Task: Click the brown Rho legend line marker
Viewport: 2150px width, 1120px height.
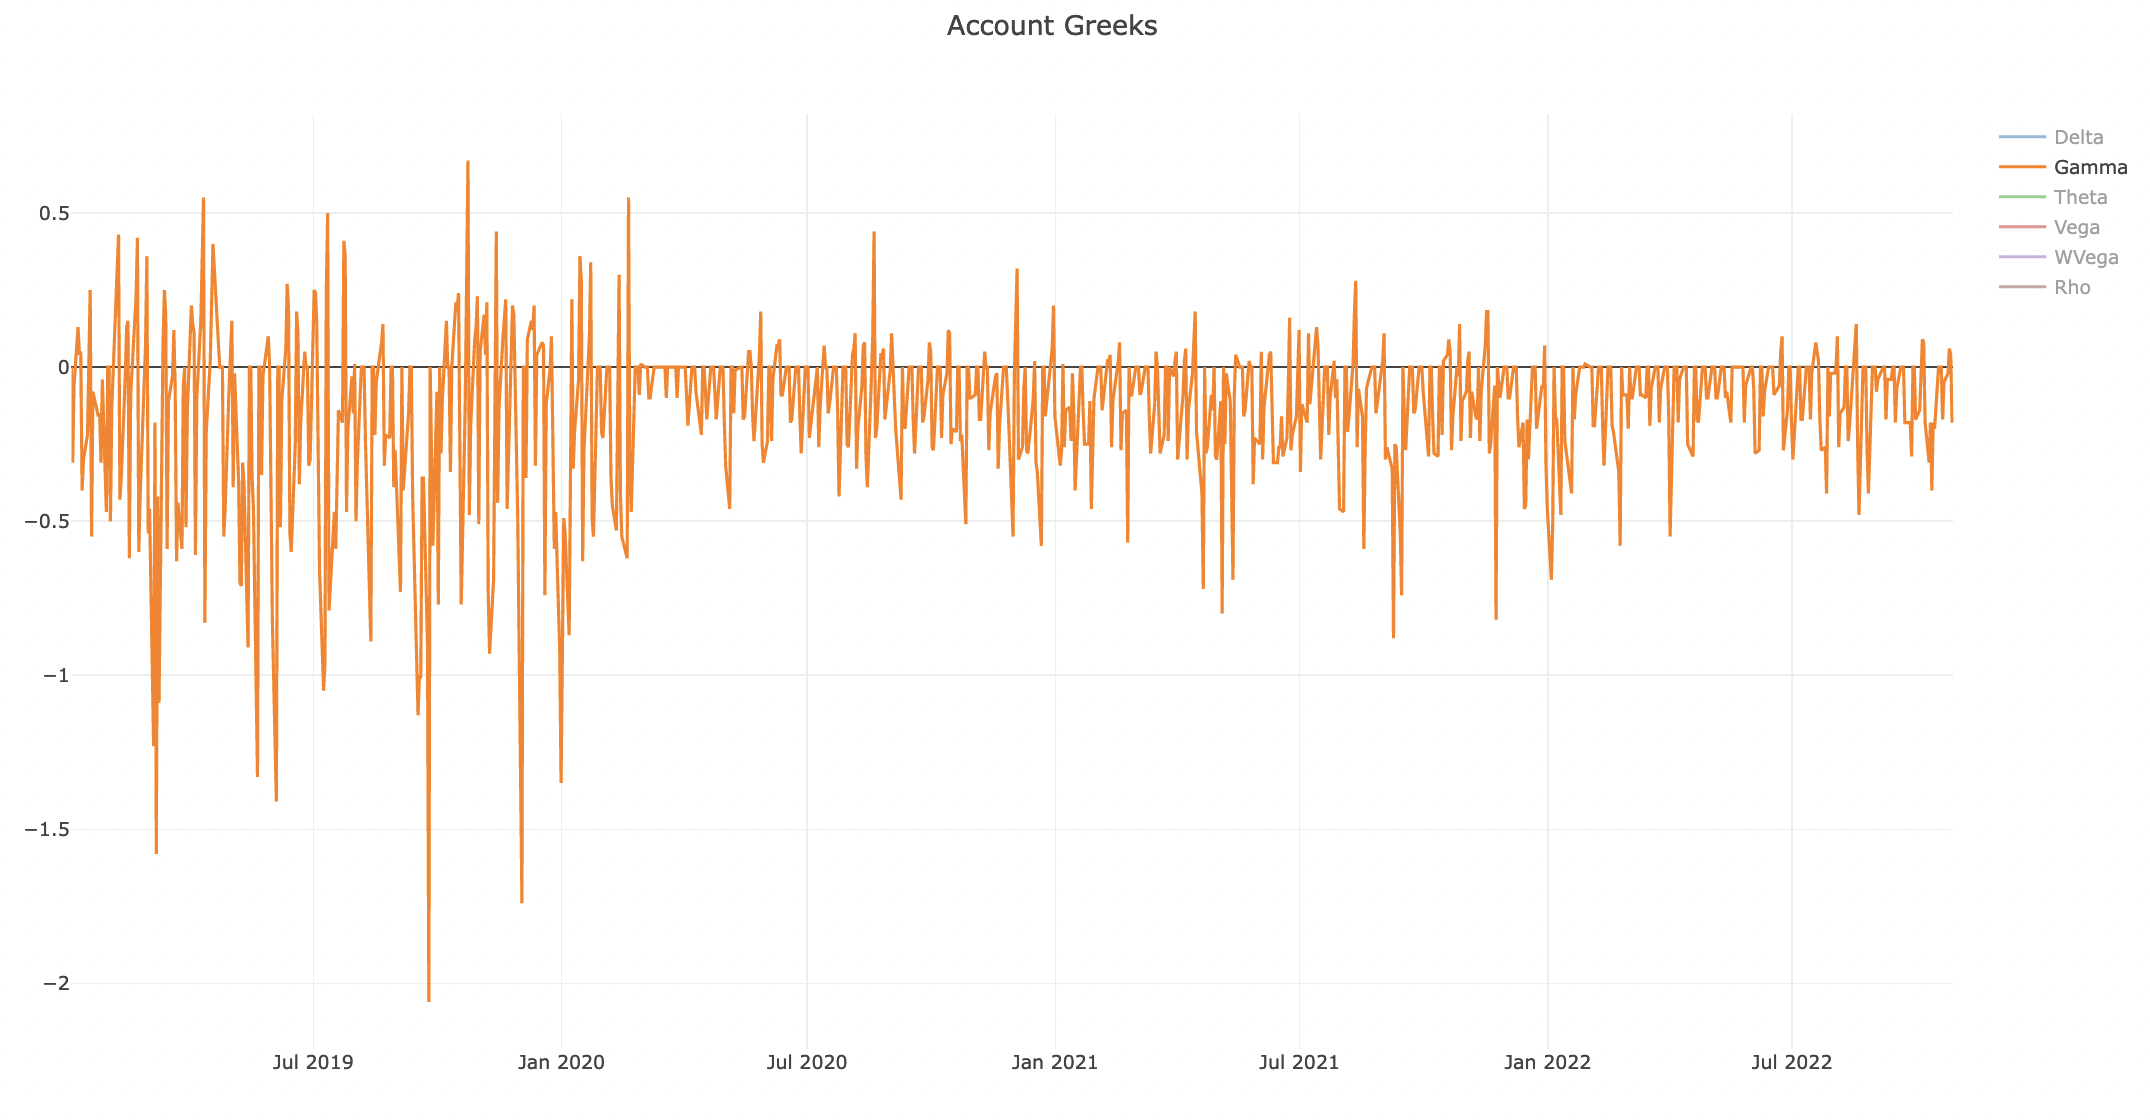Action: (x=2022, y=287)
